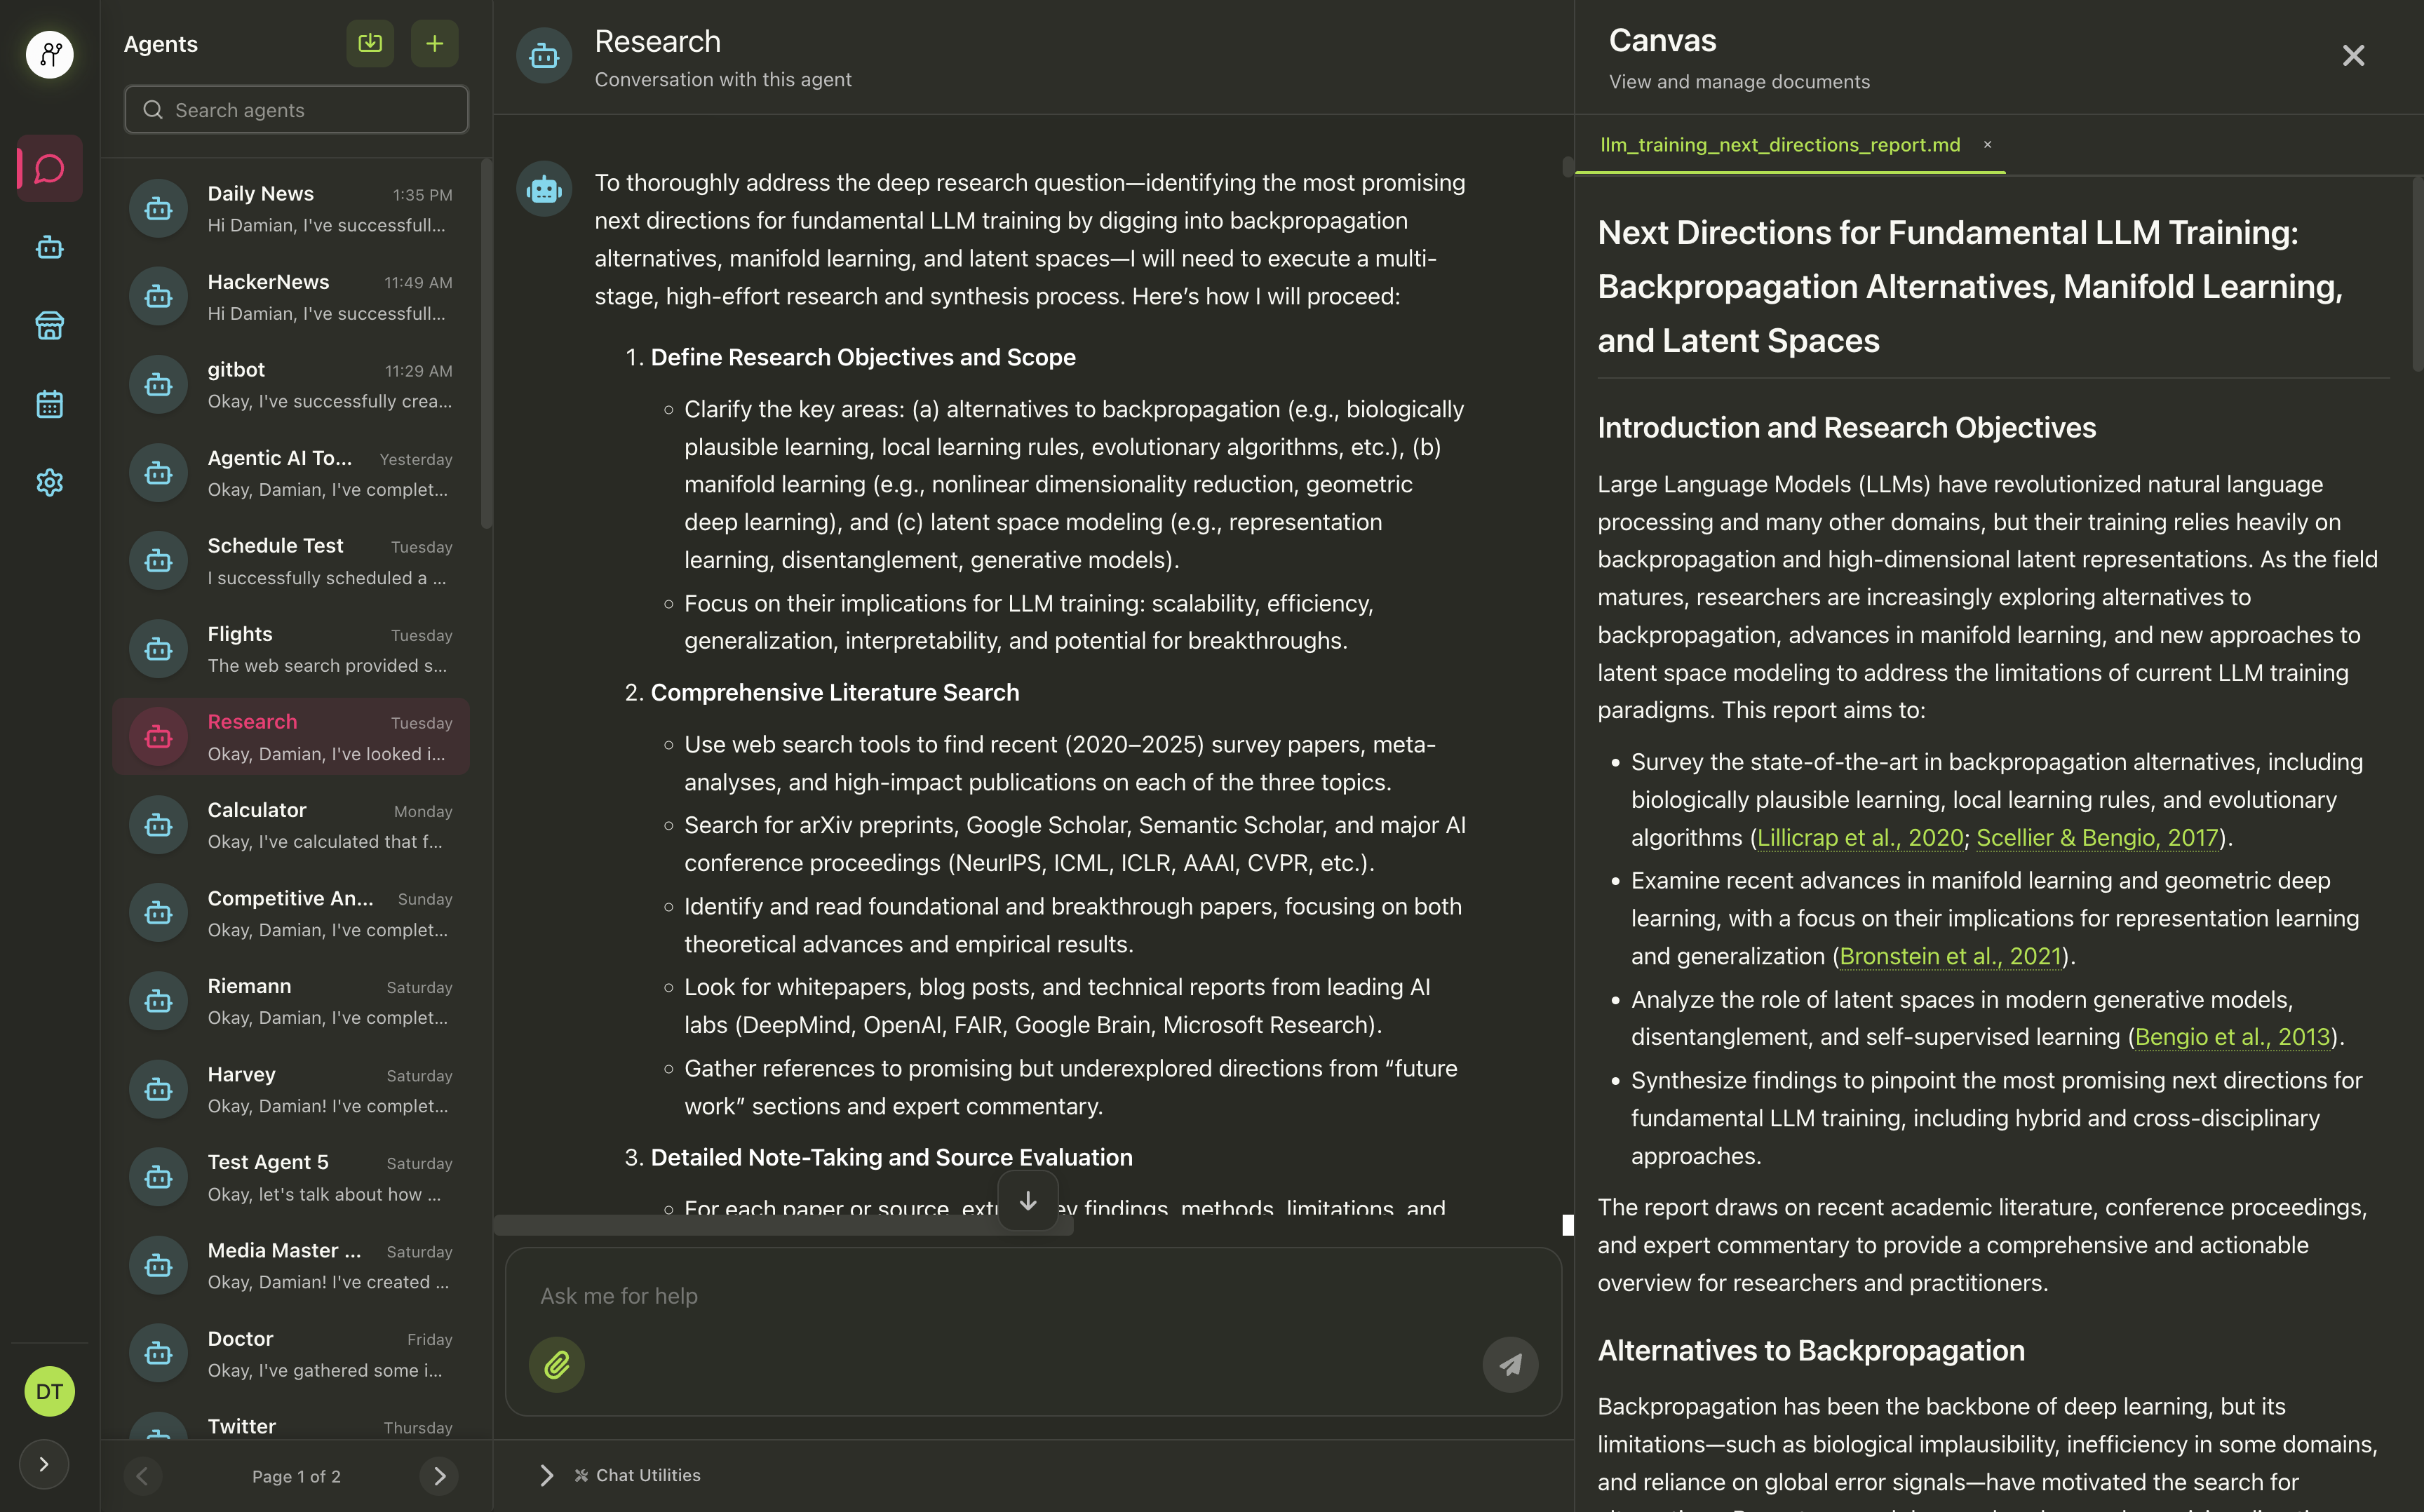Open the Lillicrap et al., 2020 link
Image resolution: width=2424 pixels, height=1512 pixels.
pos(1860,838)
